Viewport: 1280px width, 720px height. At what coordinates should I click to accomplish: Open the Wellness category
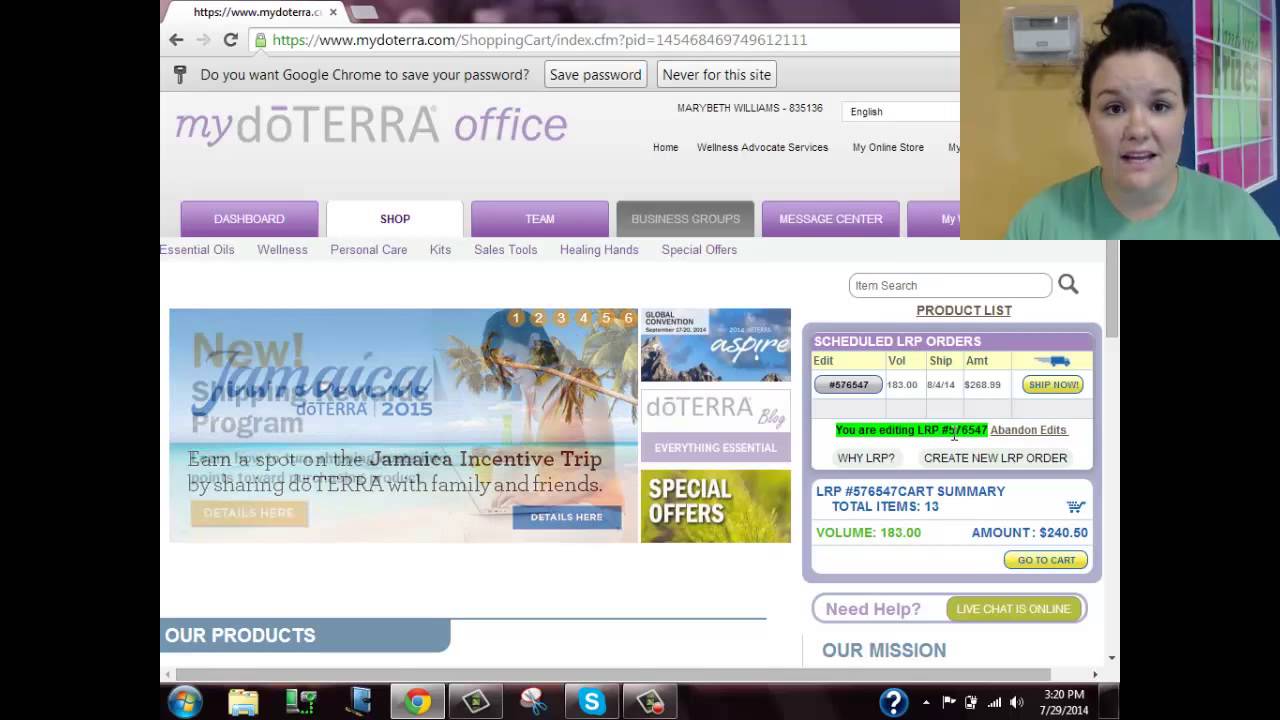pyautogui.click(x=282, y=250)
